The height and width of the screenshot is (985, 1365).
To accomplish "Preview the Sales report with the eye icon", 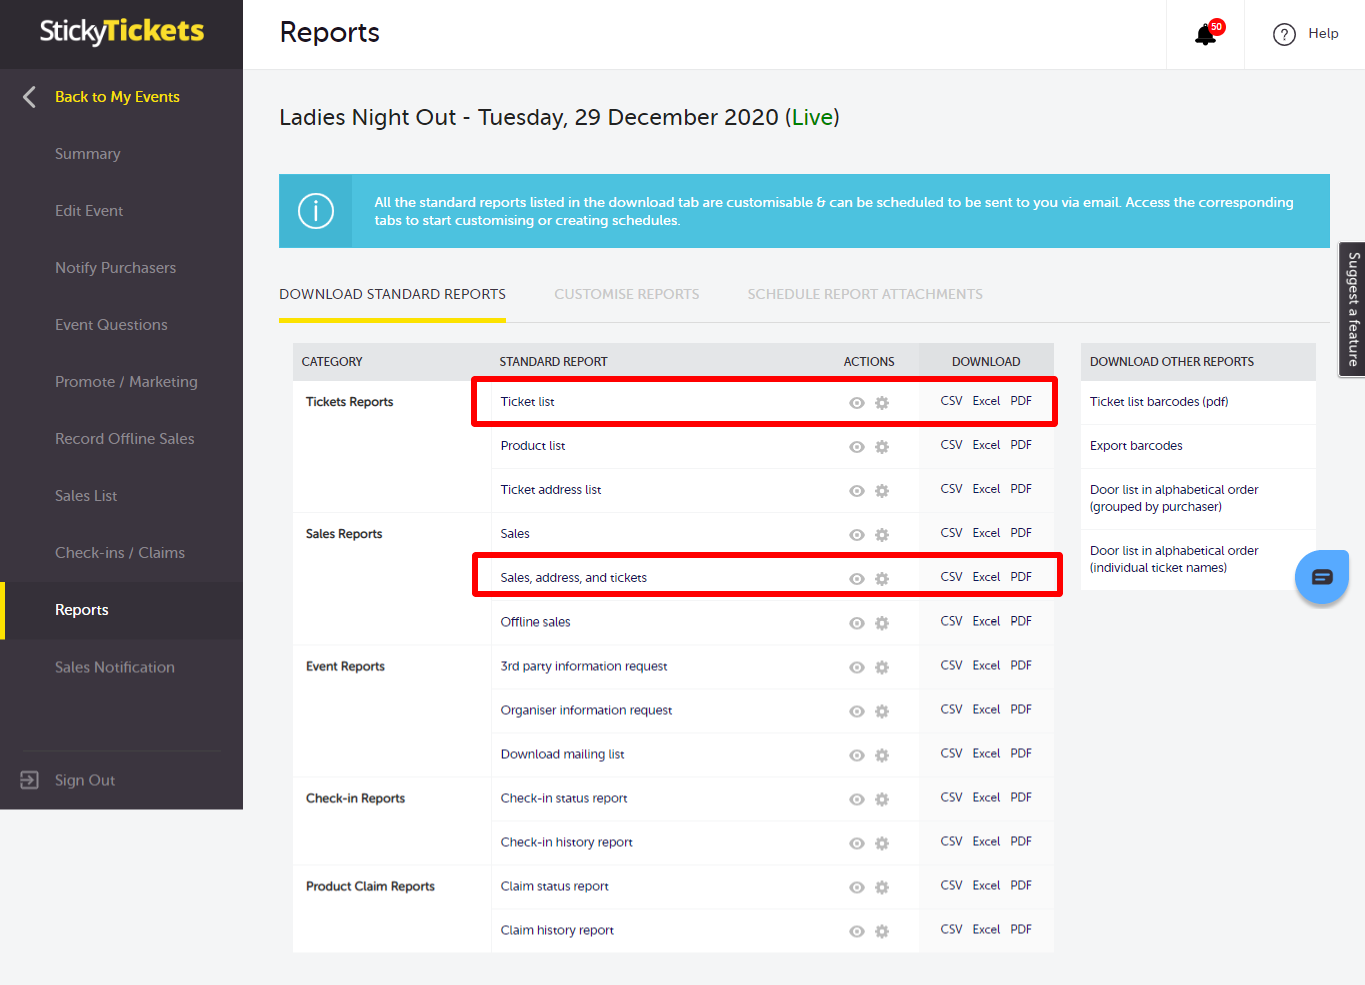I will click(x=857, y=534).
